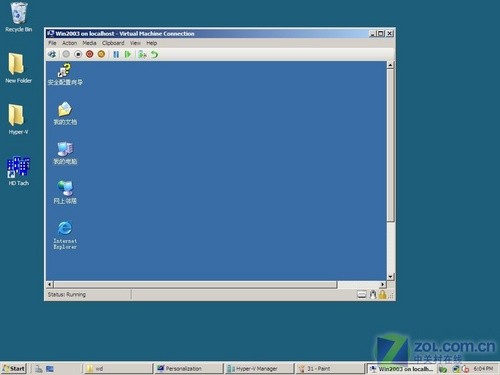This screenshot has width=500, height=375.
Task: Click the red tray icon beside the clock
Action: tap(465, 369)
